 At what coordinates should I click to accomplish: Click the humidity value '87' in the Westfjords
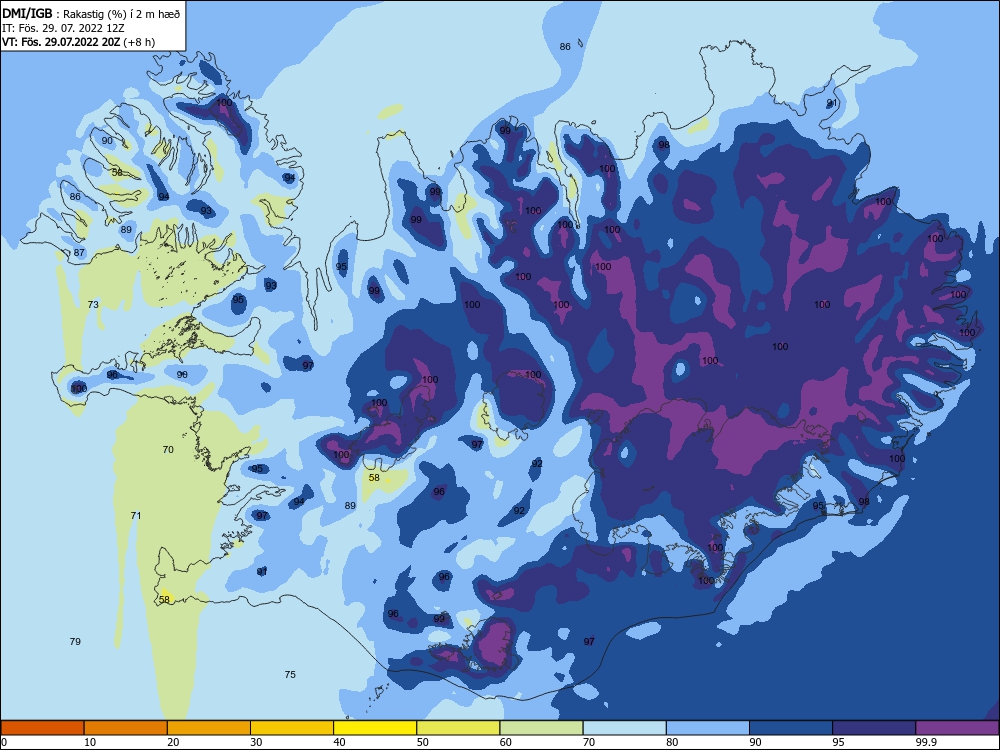(x=79, y=253)
